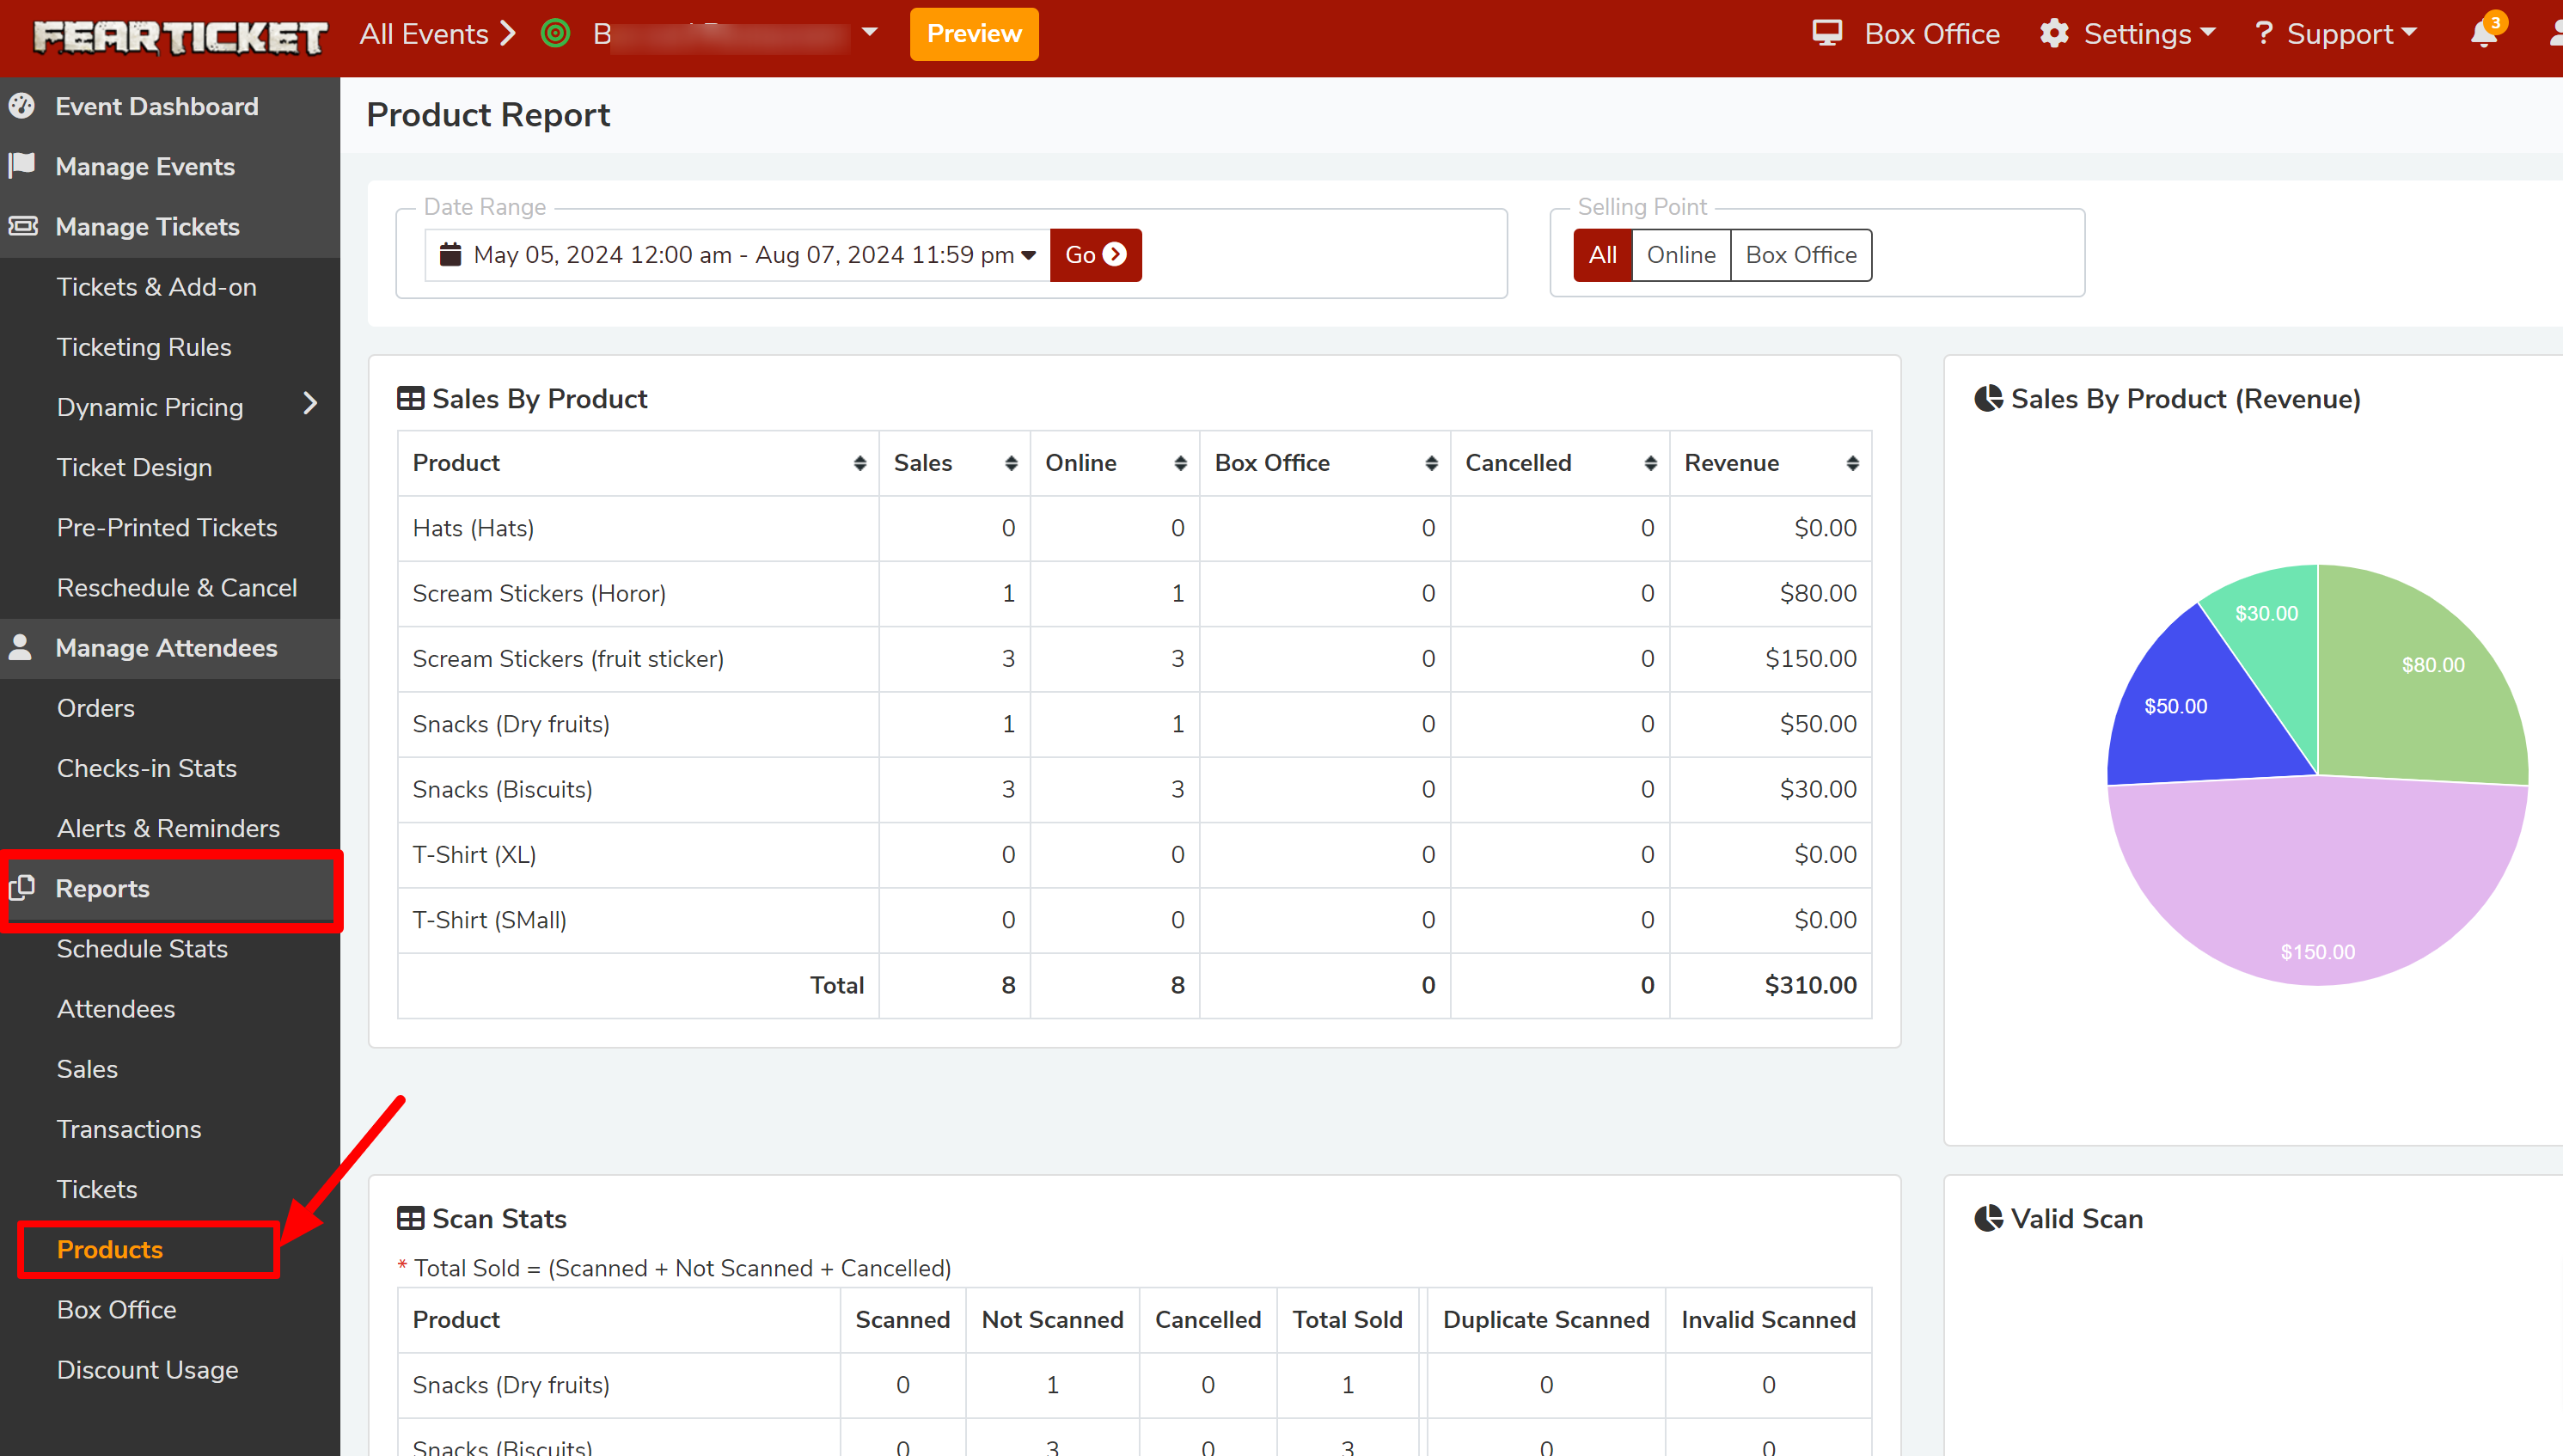Click the Settings gear icon
The height and width of the screenshot is (1456, 2563).
[x=2053, y=33]
